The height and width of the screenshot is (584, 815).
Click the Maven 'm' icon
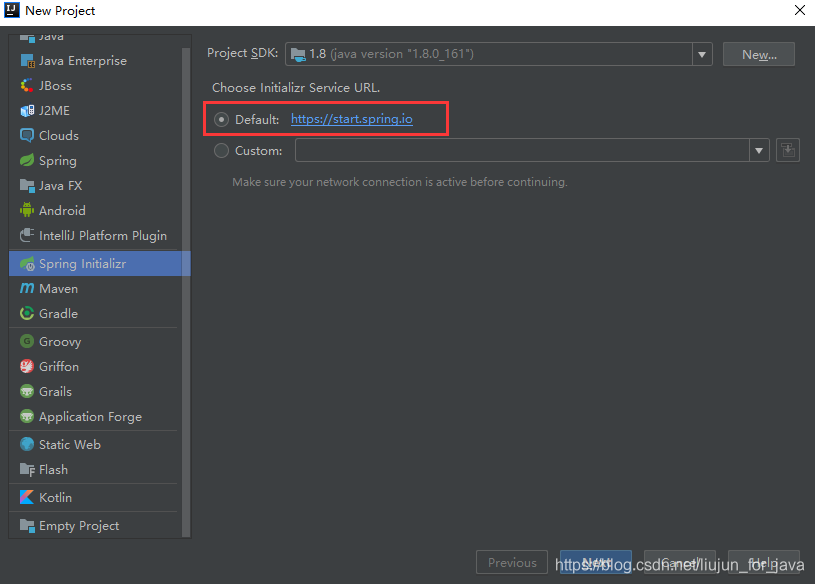tap(27, 288)
